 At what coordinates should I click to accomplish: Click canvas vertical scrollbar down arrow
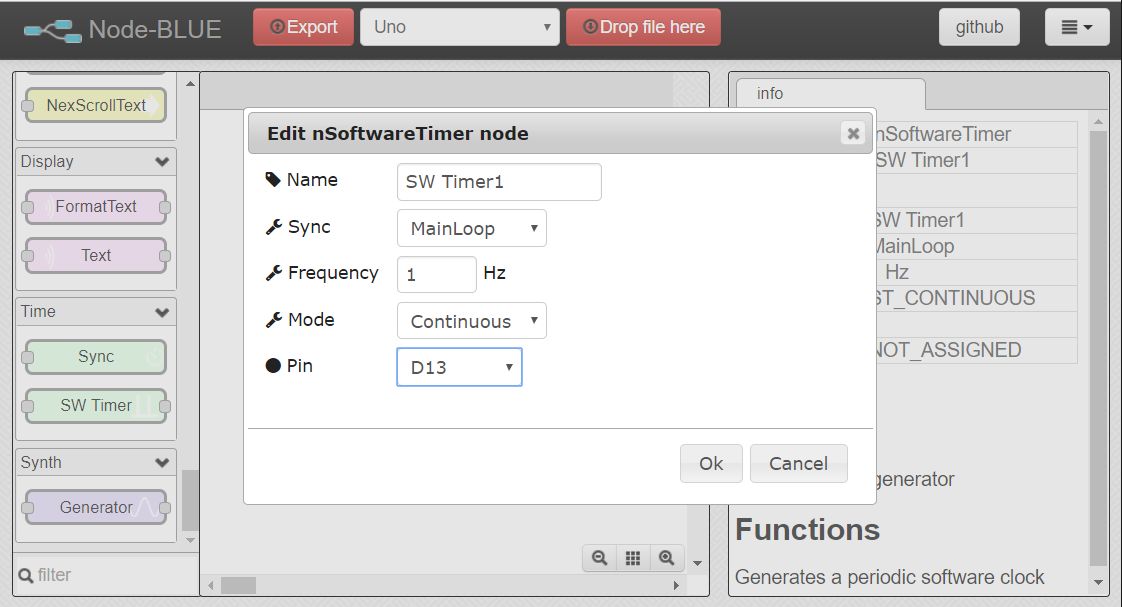[x=698, y=563]
